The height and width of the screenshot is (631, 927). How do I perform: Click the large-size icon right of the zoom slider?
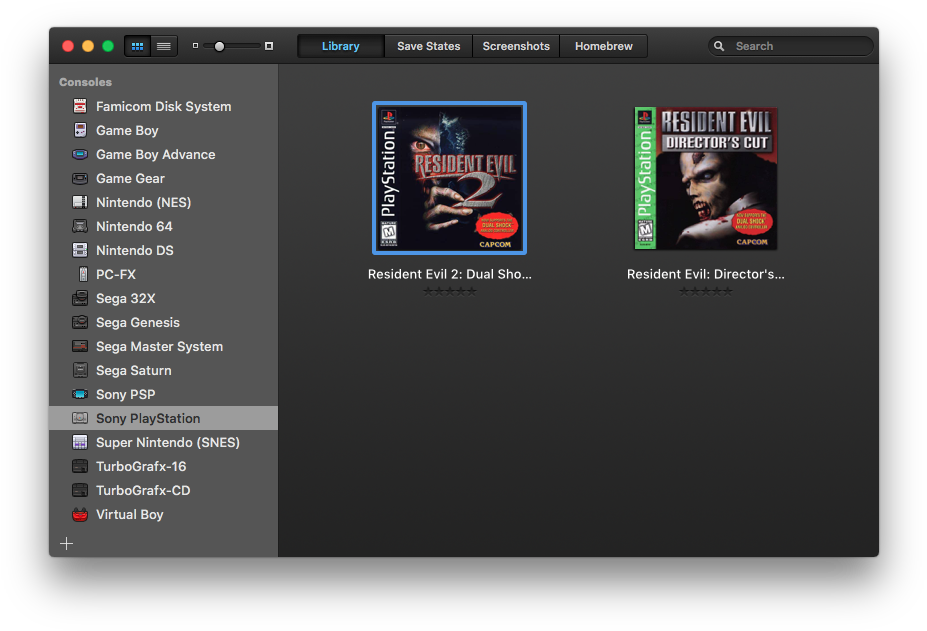[269, 46]
